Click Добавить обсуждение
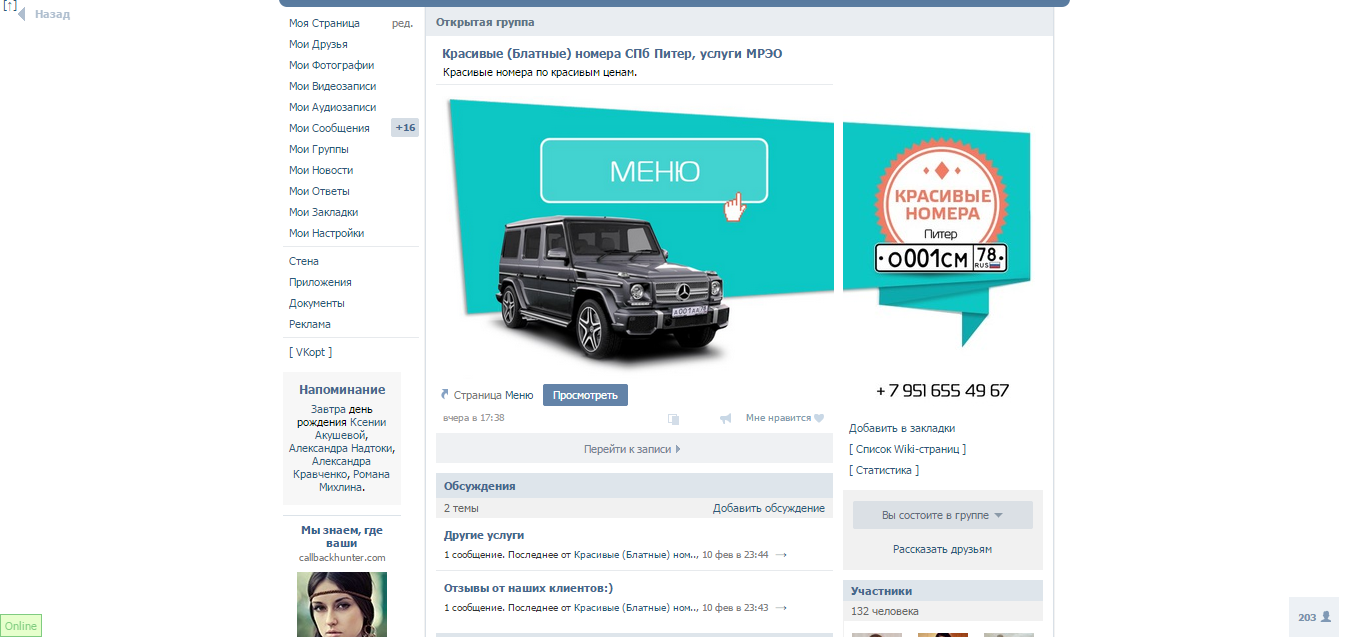 pos(769,508)
